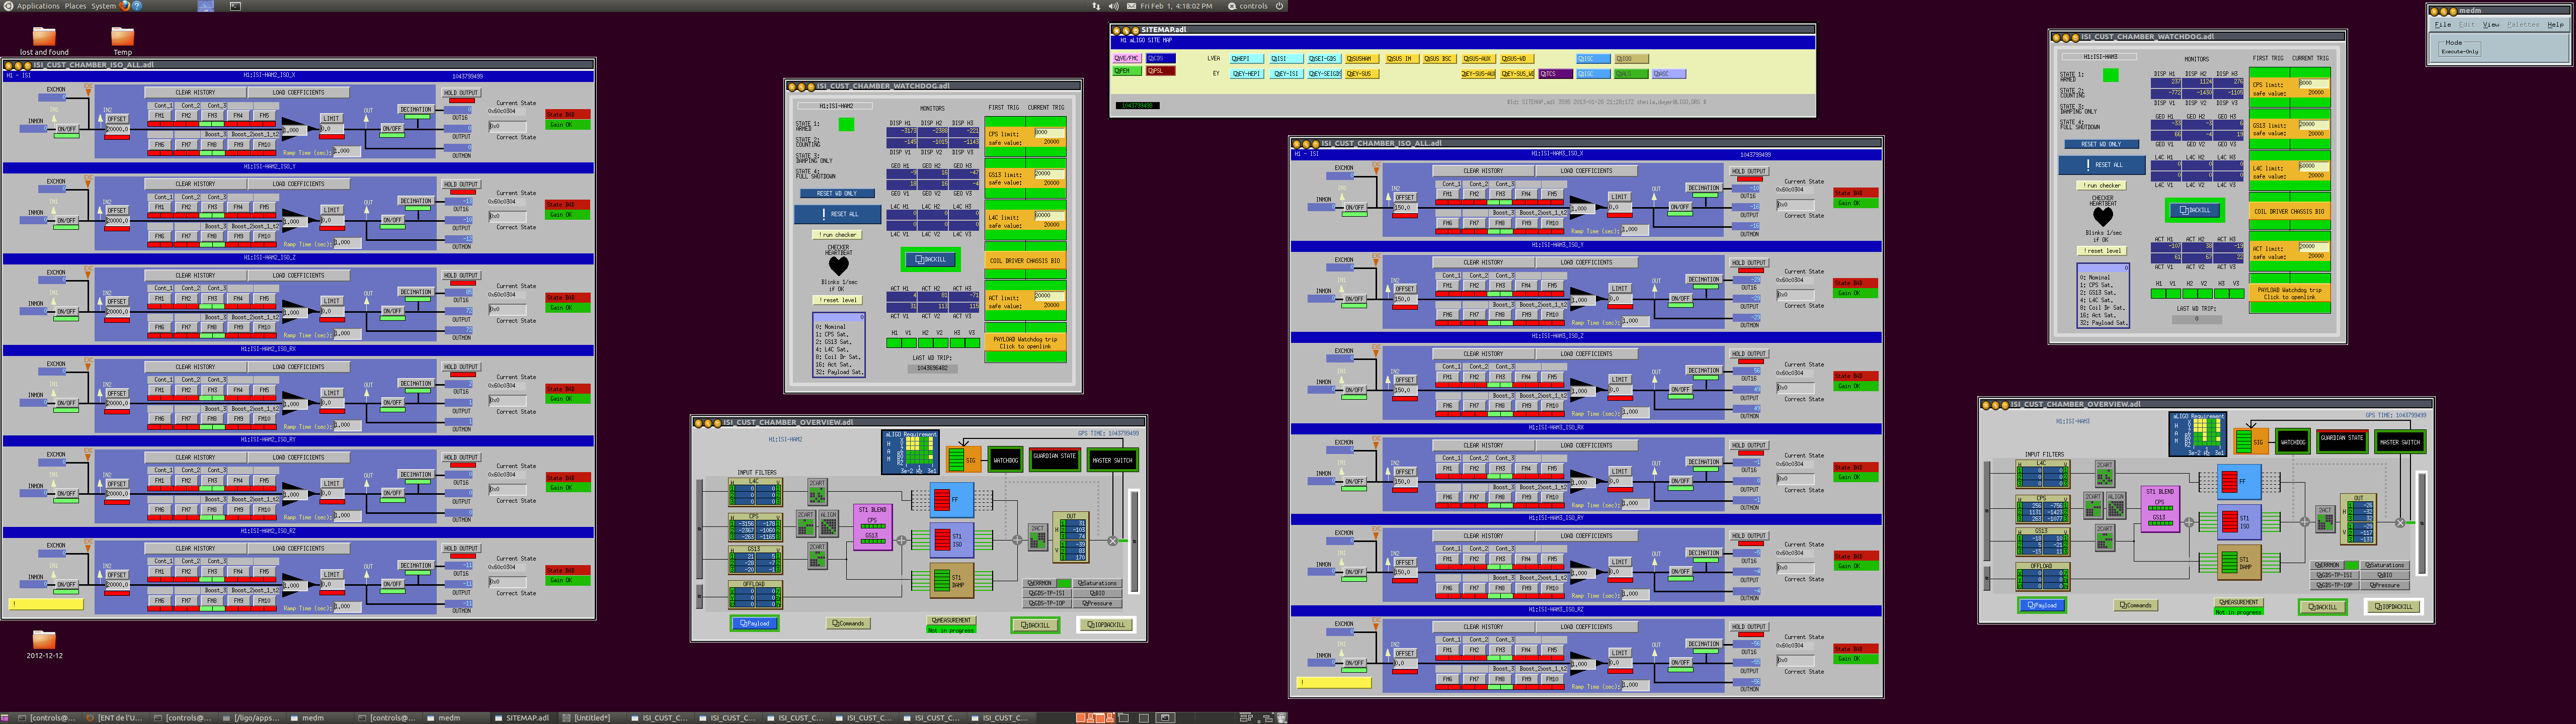Open the FF block in the HAM2 overview

tap(951, 499)
